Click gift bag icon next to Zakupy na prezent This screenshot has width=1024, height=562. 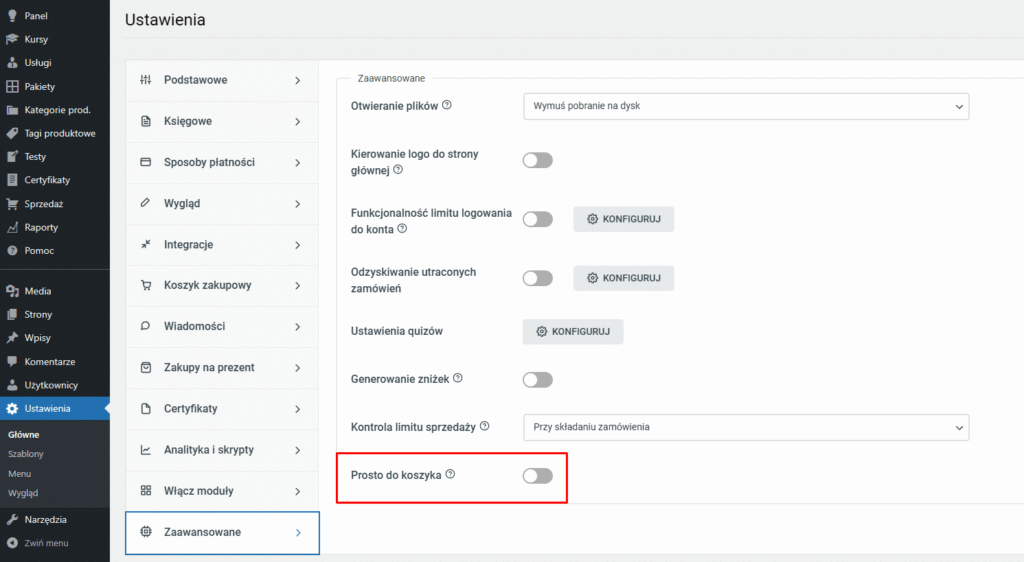[146, 367]
